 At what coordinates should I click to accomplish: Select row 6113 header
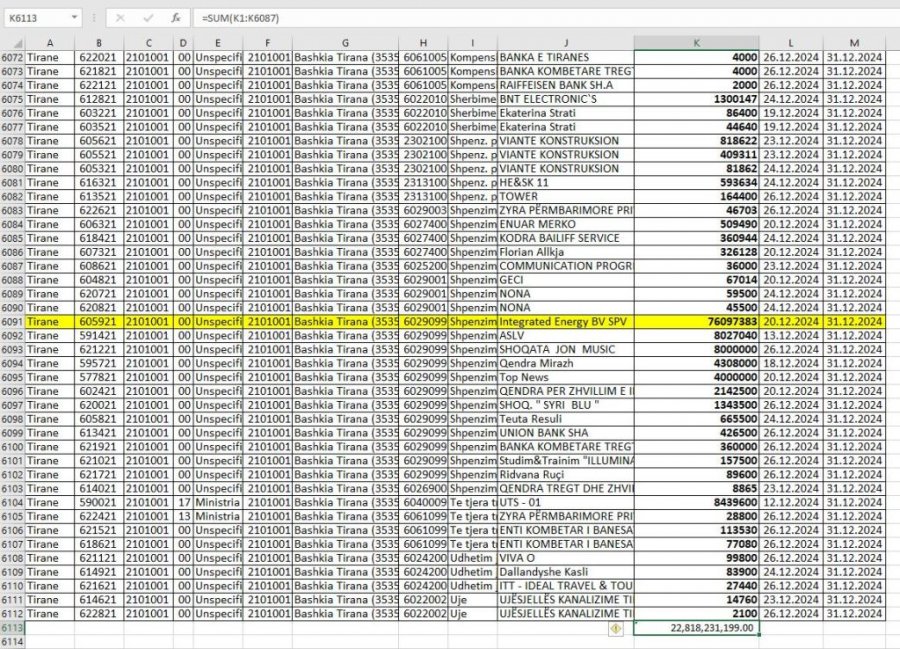[11, 628]
